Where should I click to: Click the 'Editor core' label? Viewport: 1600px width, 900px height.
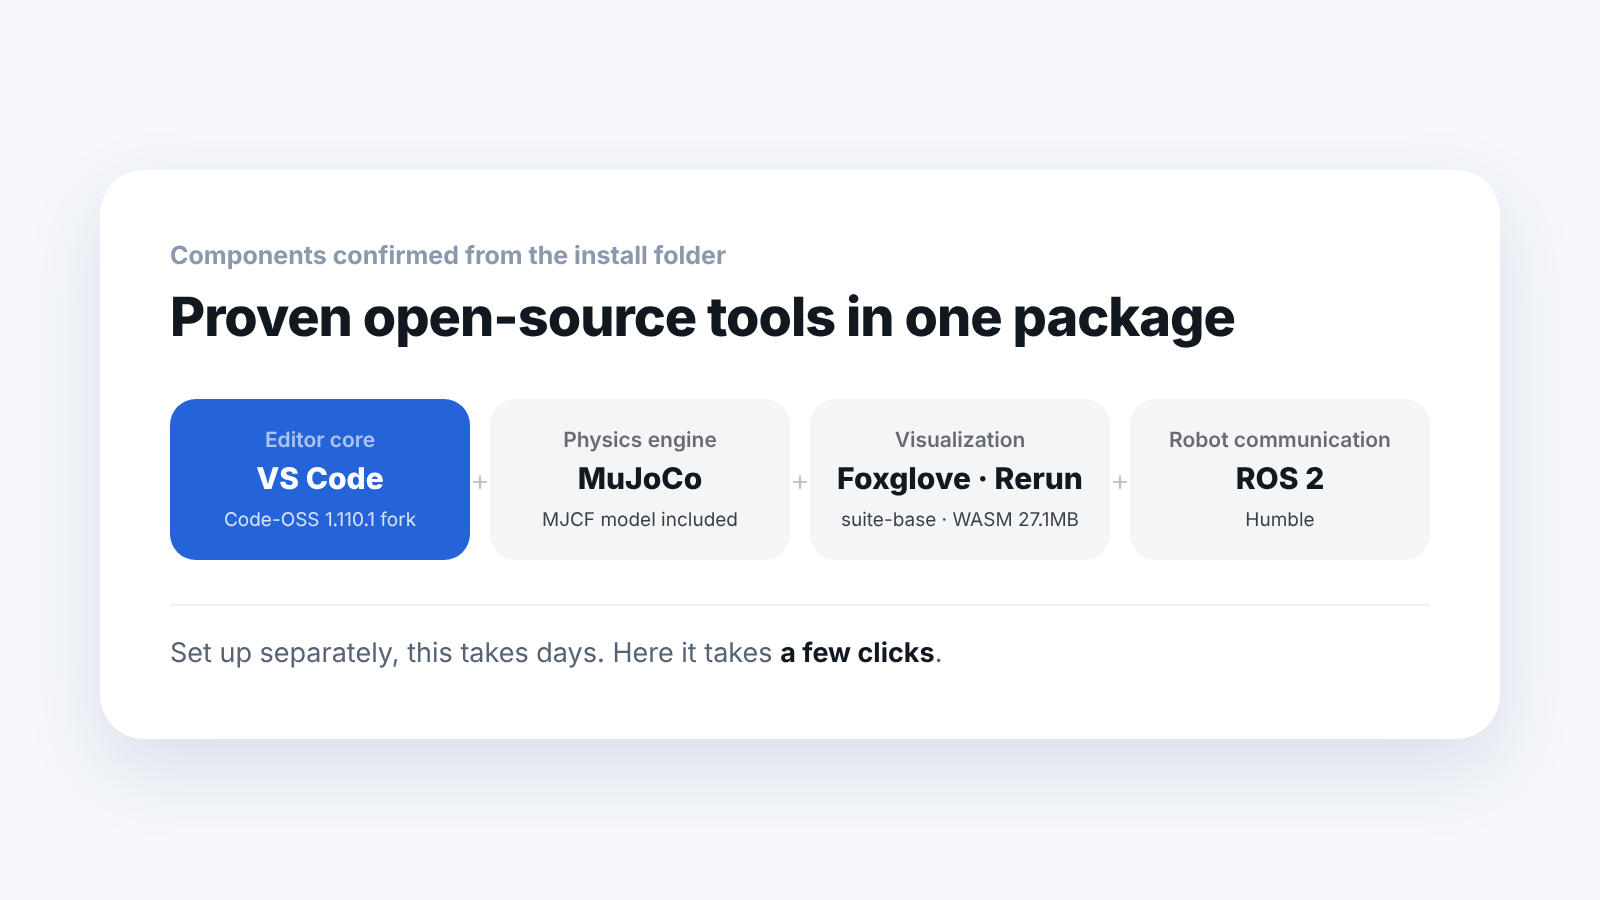pos(320,440)
